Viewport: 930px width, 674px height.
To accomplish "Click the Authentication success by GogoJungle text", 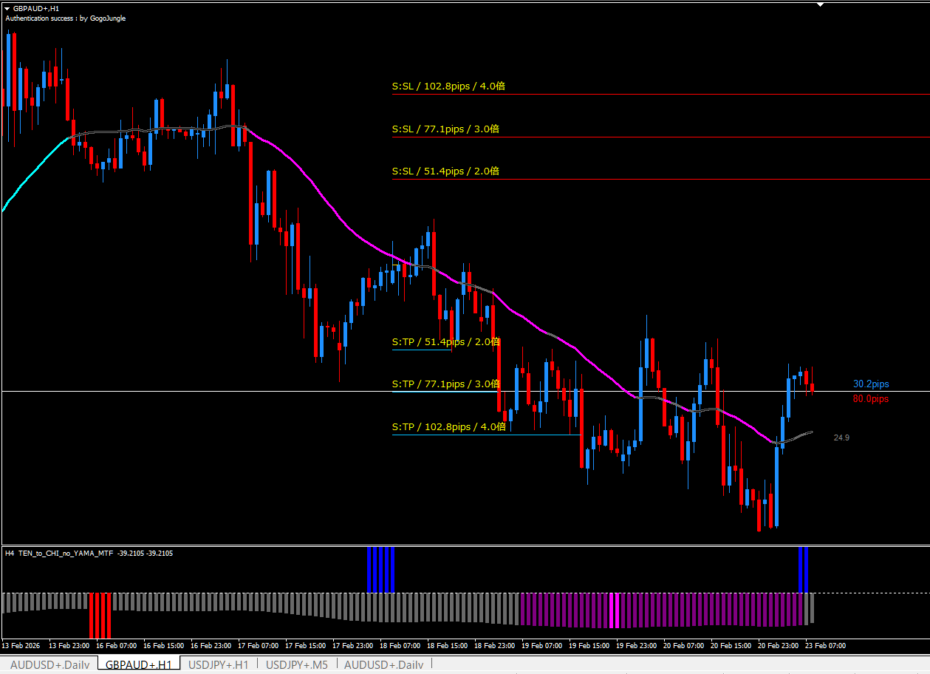I will tap(66, 18).
